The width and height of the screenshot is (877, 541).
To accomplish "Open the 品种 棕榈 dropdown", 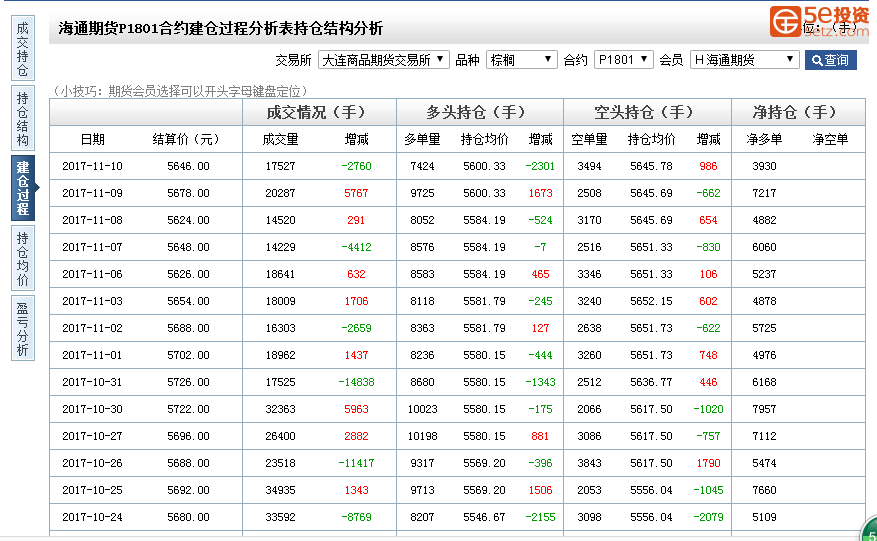I will tap(521, 60).
